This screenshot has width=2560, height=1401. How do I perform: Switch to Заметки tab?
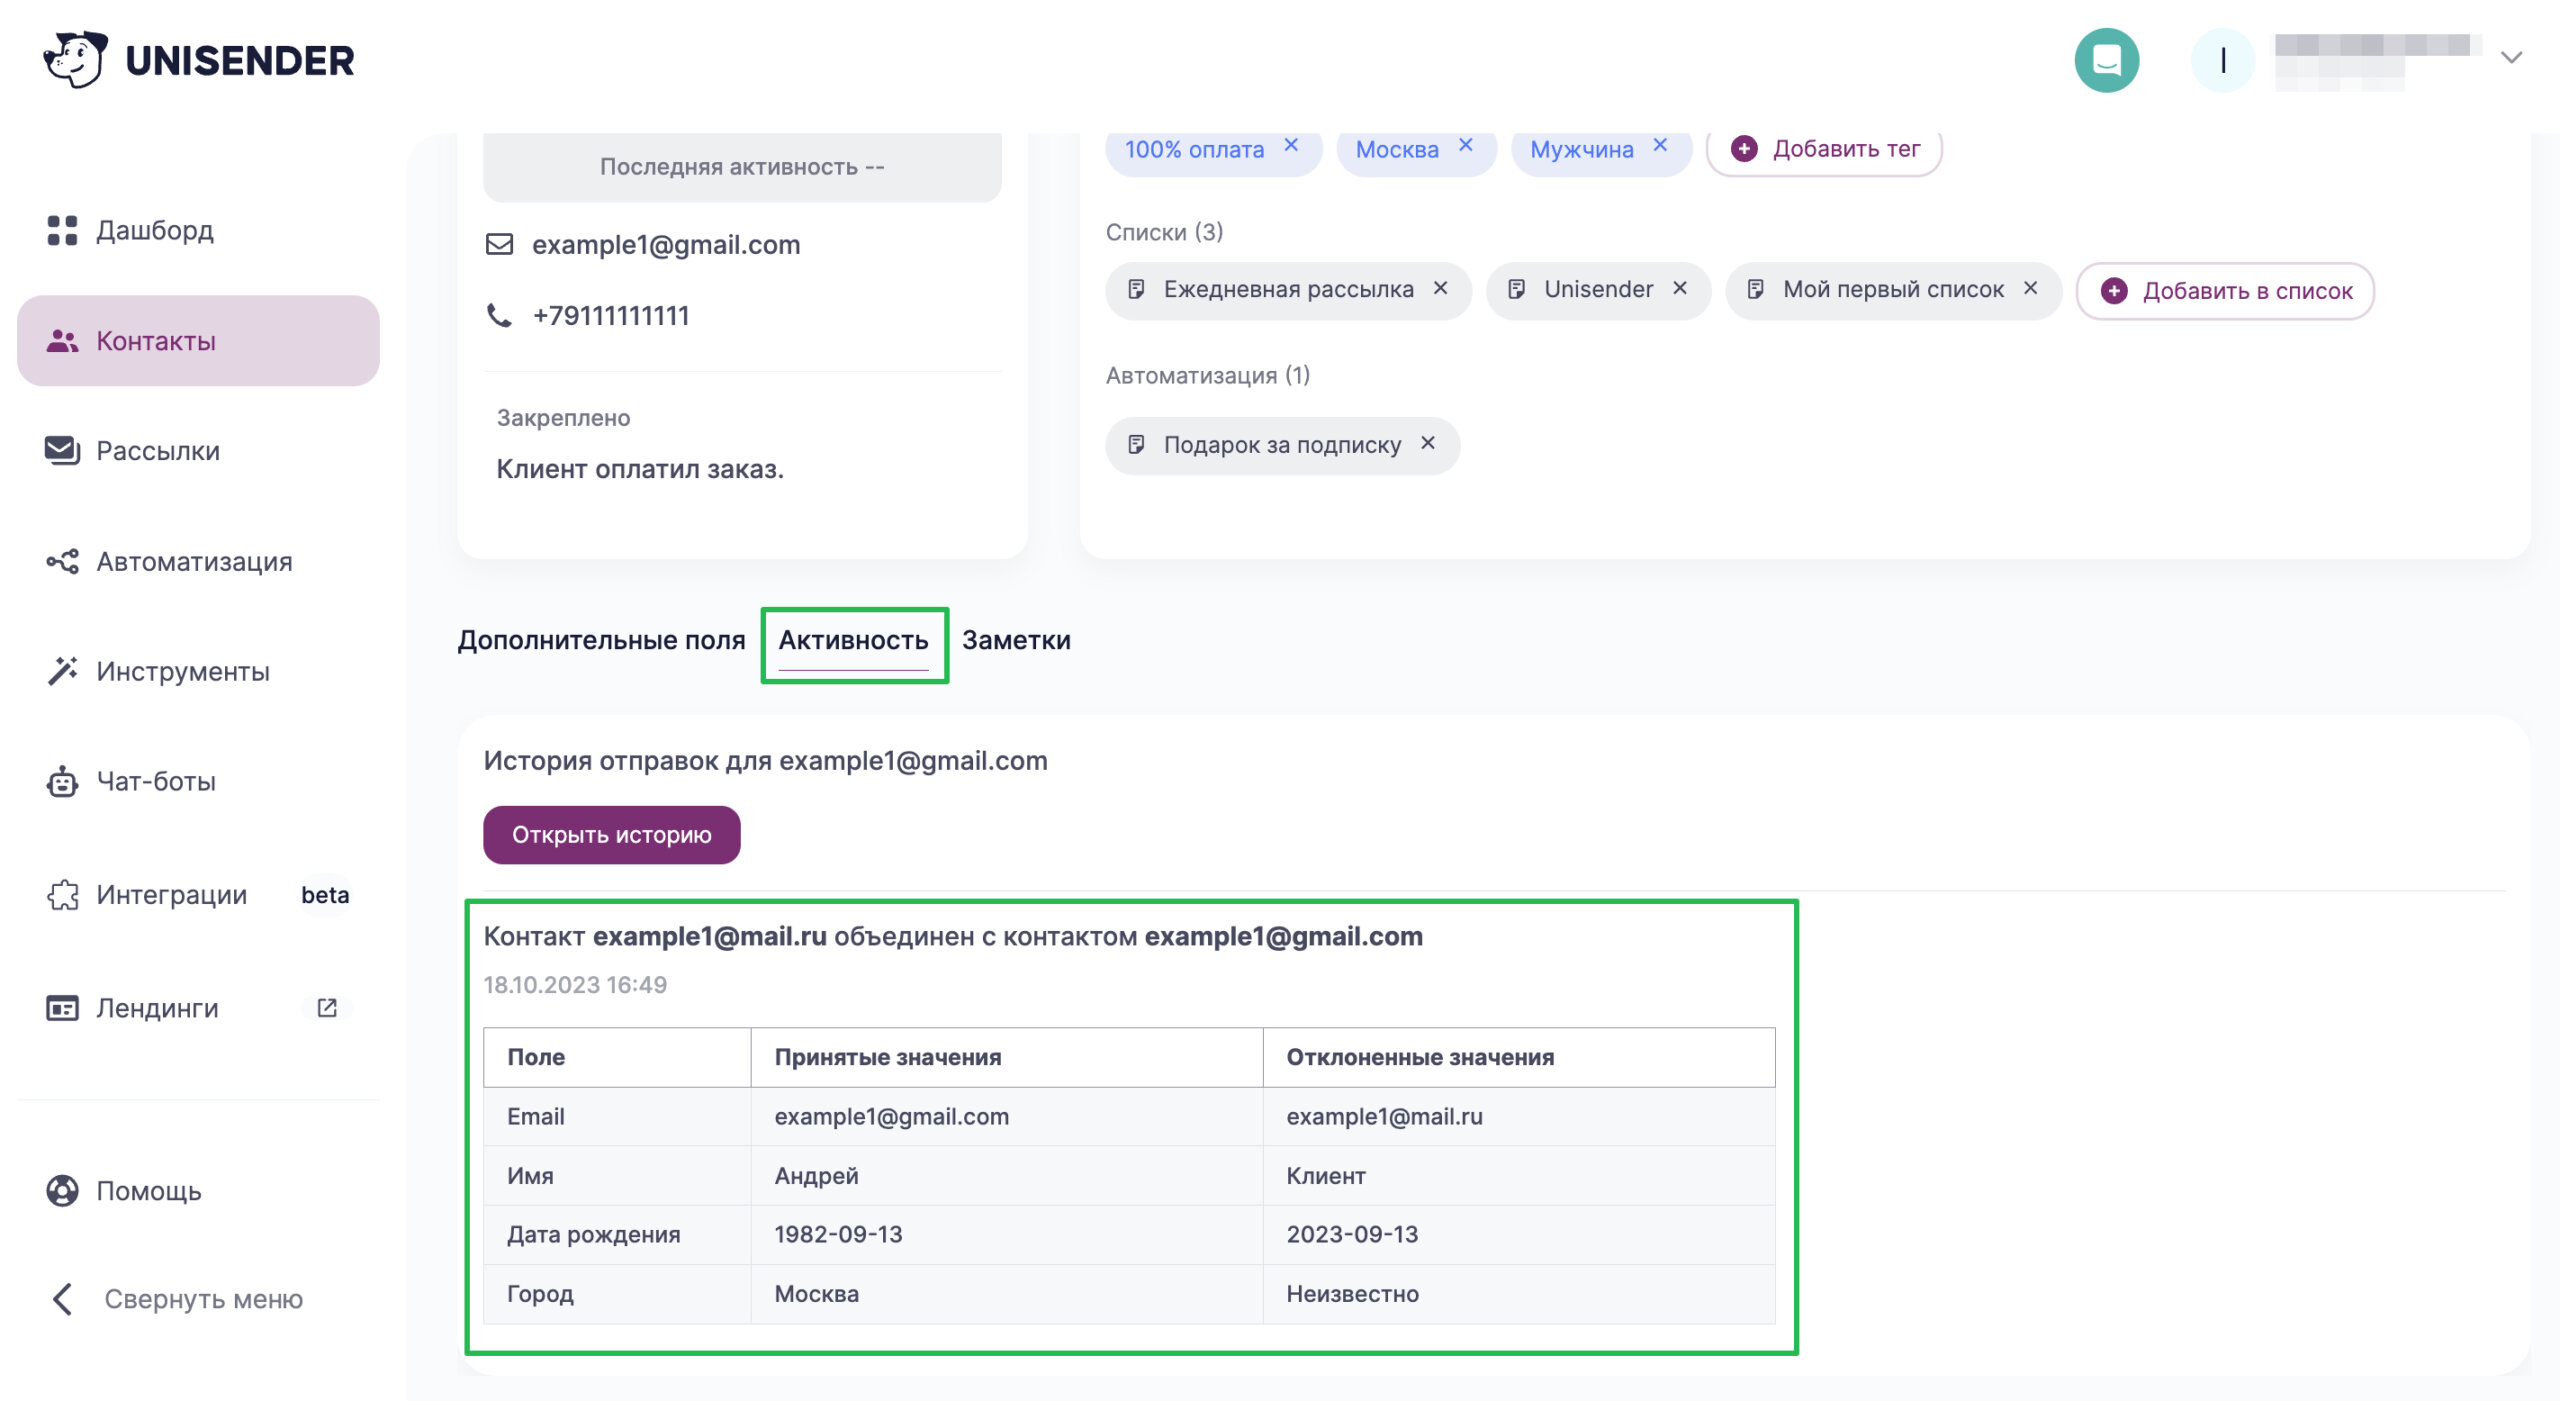[x=1016, y=640]
